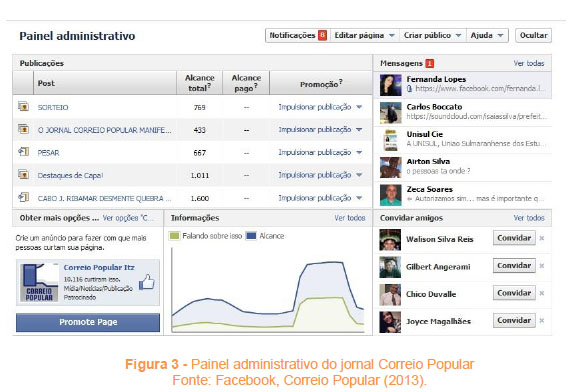This screenshot has width=585, height=392.
Task: Expand Impulsionar publicação arrow for SORTEIO post
Action: click(x=359, y=107)
